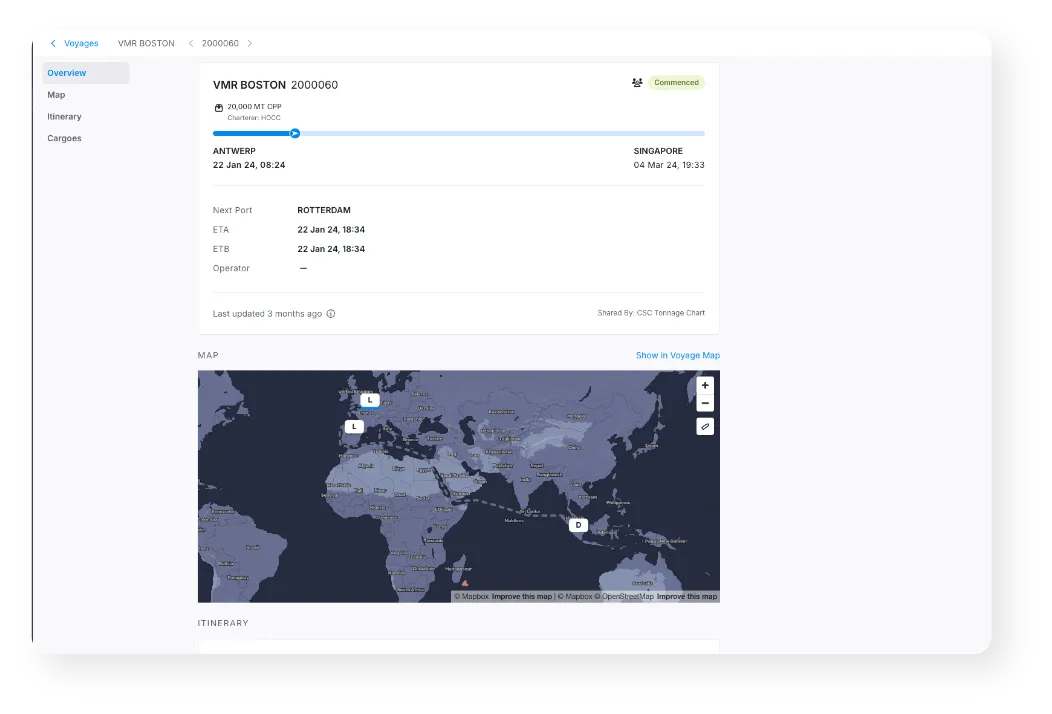
Task: Zoom in on the voyage map
Action: tap(705, 385)
